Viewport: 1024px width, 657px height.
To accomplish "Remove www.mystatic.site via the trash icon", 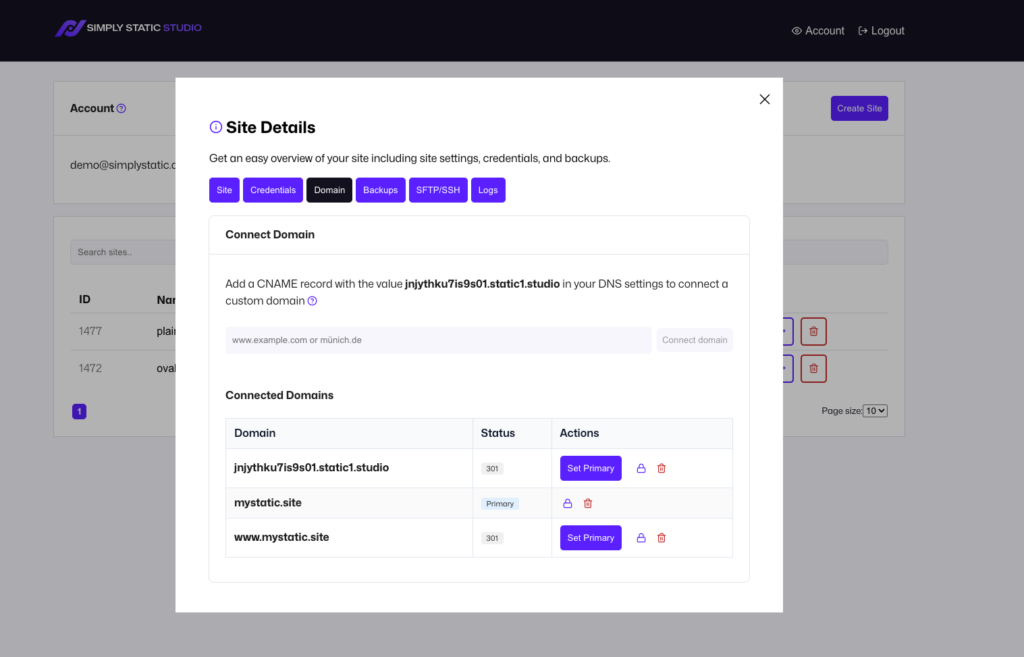I will point(661,537).
